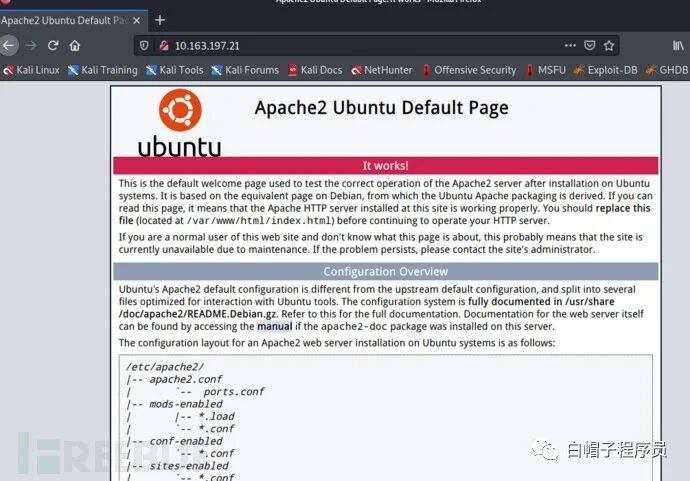Follow the manual link in Configuration Overview
Viewport: 690px width, 481px height.
[x=275, y=327]
